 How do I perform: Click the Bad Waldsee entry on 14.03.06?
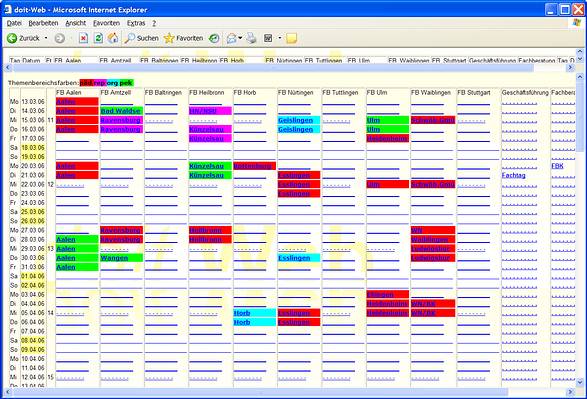(121, 111)
